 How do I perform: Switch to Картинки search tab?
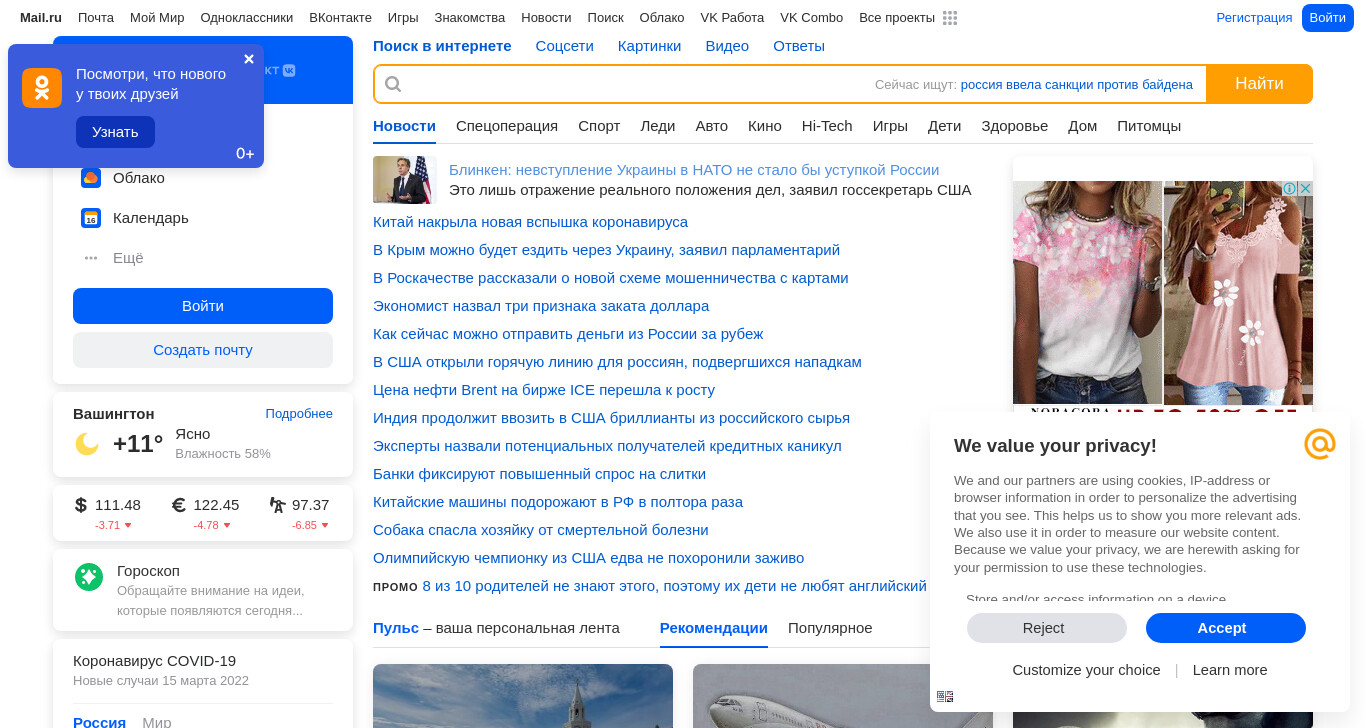point(650,46)
